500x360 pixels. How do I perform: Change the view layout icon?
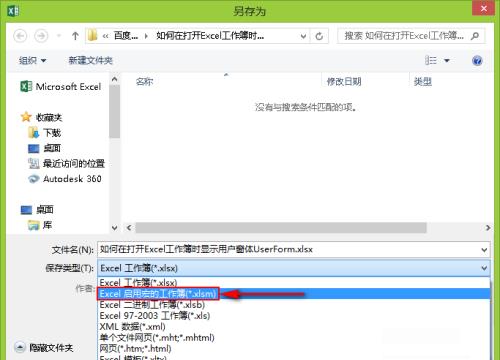431,60
